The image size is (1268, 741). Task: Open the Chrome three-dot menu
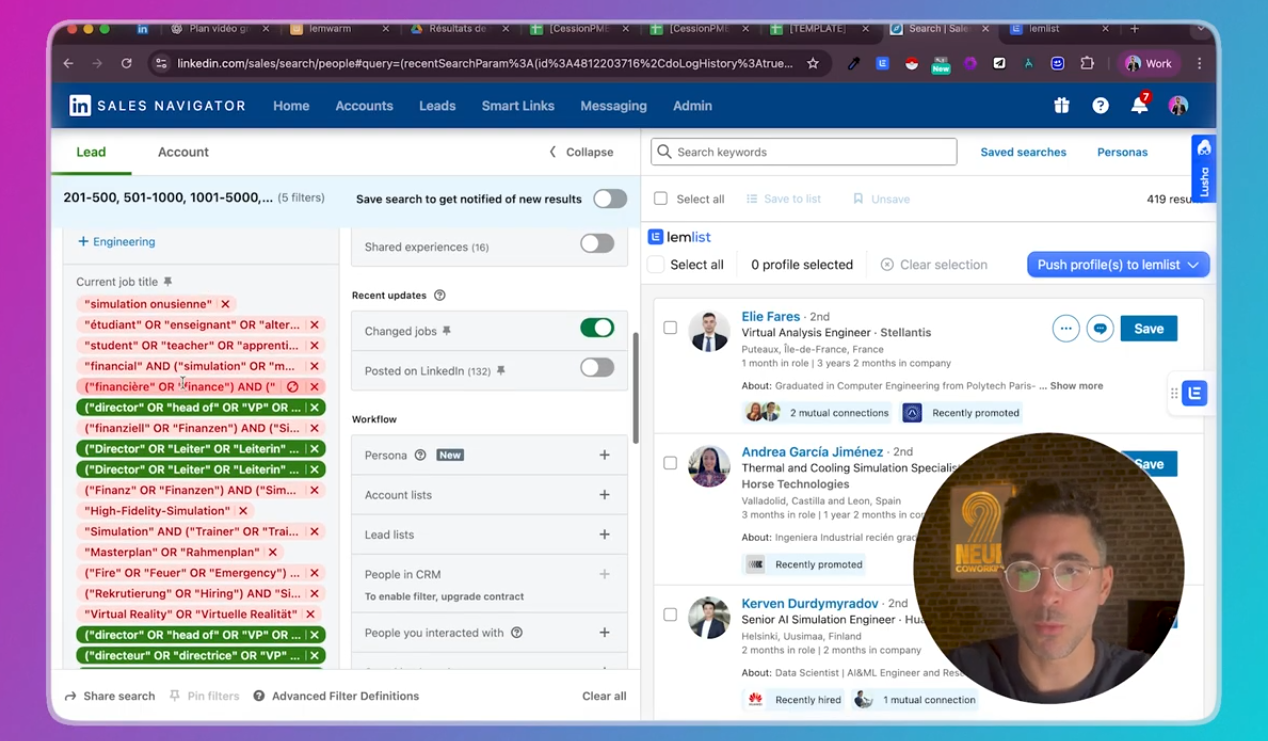click(x=1199, y=63)
